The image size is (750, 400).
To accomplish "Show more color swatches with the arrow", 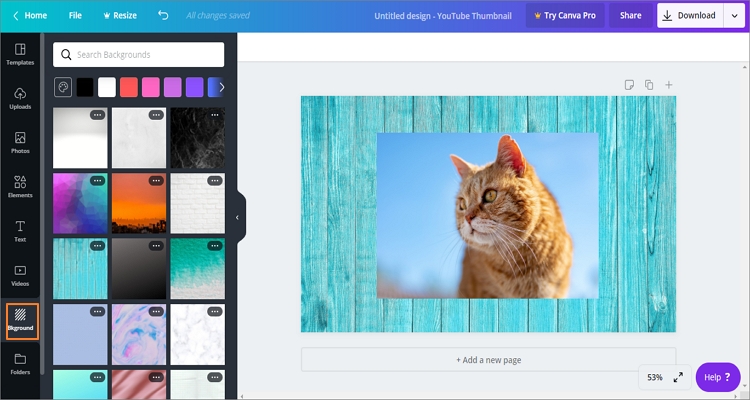I will (x=221, y=87).
